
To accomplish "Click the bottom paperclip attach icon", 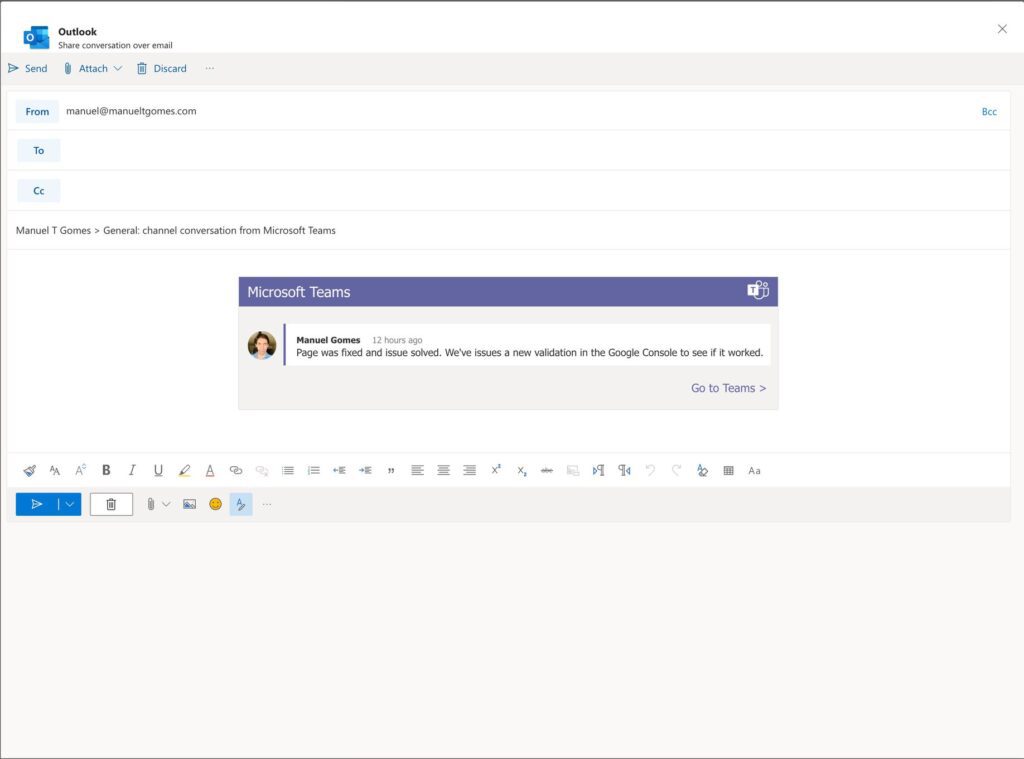I will (150, 504).
